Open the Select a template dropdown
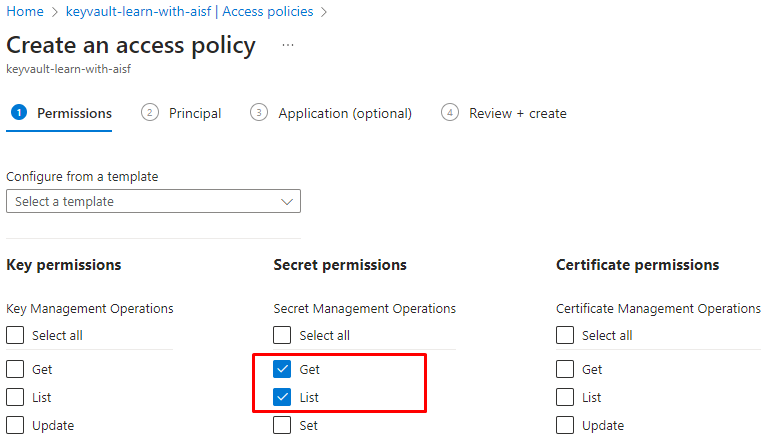Screen dimensions: 765x436 pos(153,201)
